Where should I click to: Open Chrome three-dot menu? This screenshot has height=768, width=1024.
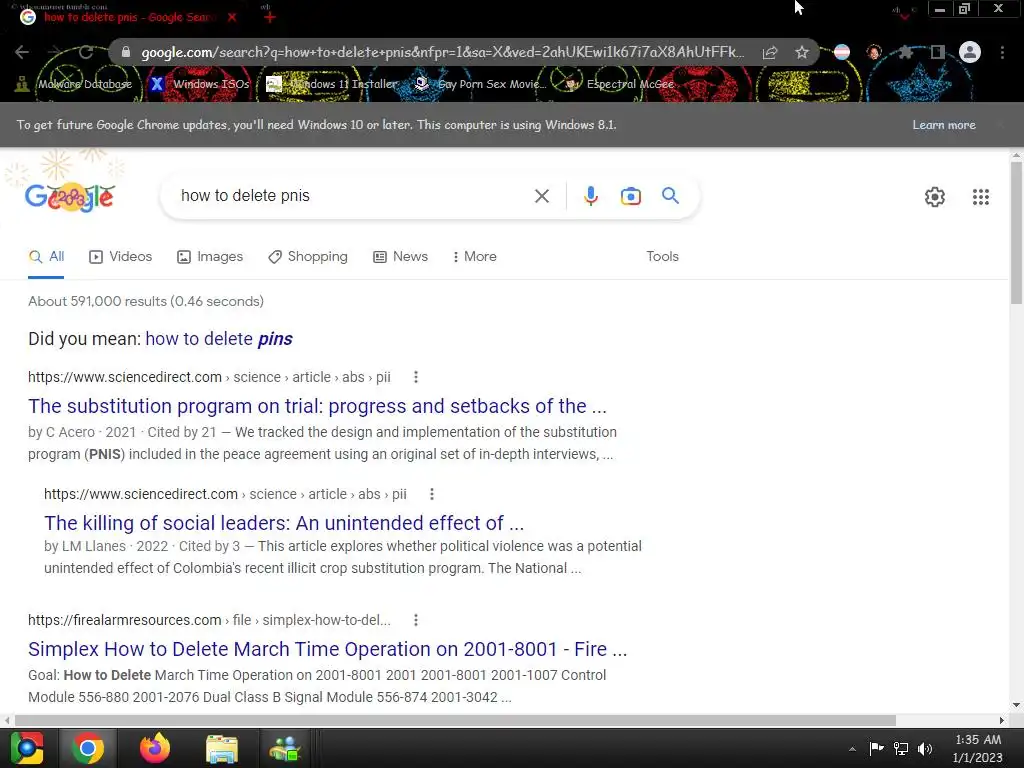coord(1002,52)
